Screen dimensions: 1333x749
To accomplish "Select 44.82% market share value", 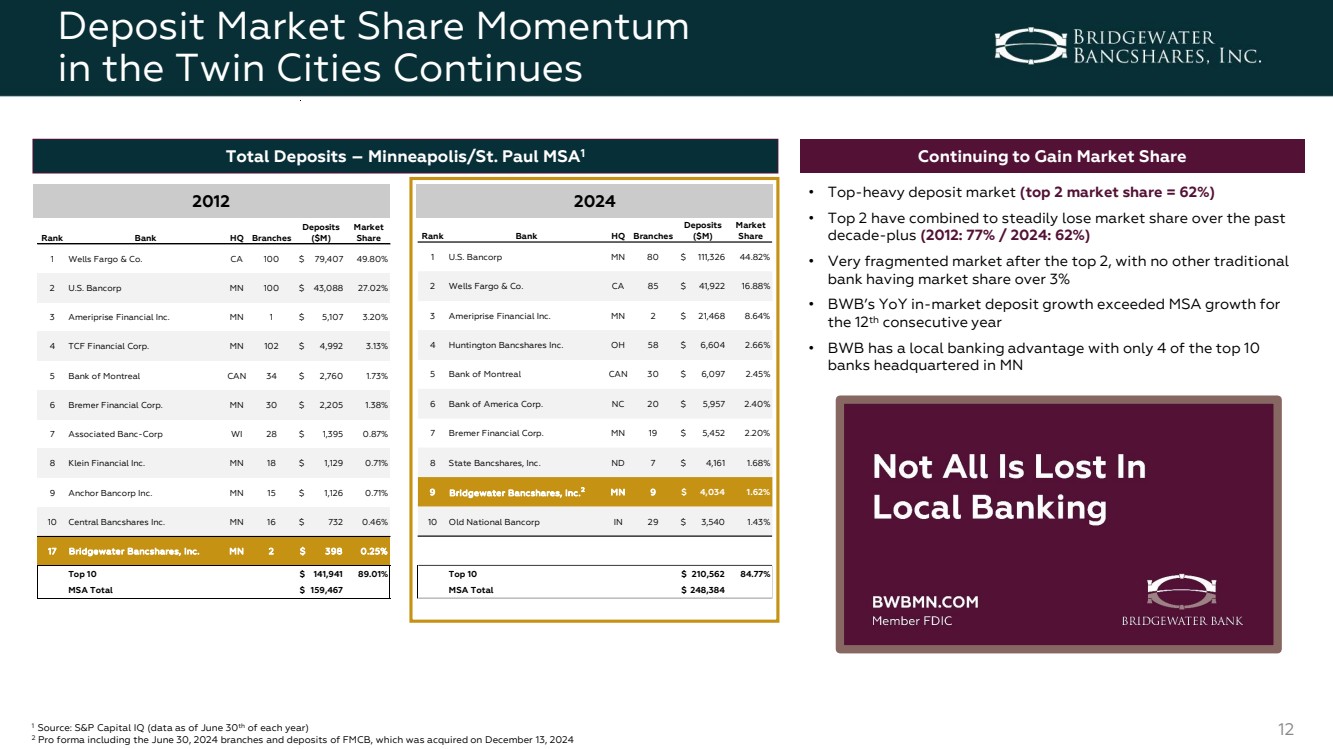I will pyautogui.click(x=754, y=257).
